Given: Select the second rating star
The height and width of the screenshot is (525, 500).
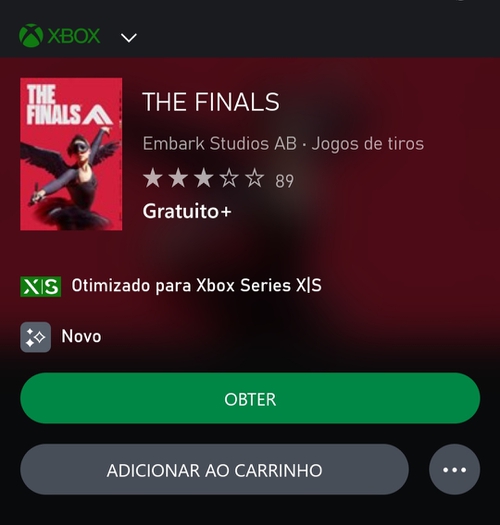Looking at the screenshot, I should tap(178, 178).
